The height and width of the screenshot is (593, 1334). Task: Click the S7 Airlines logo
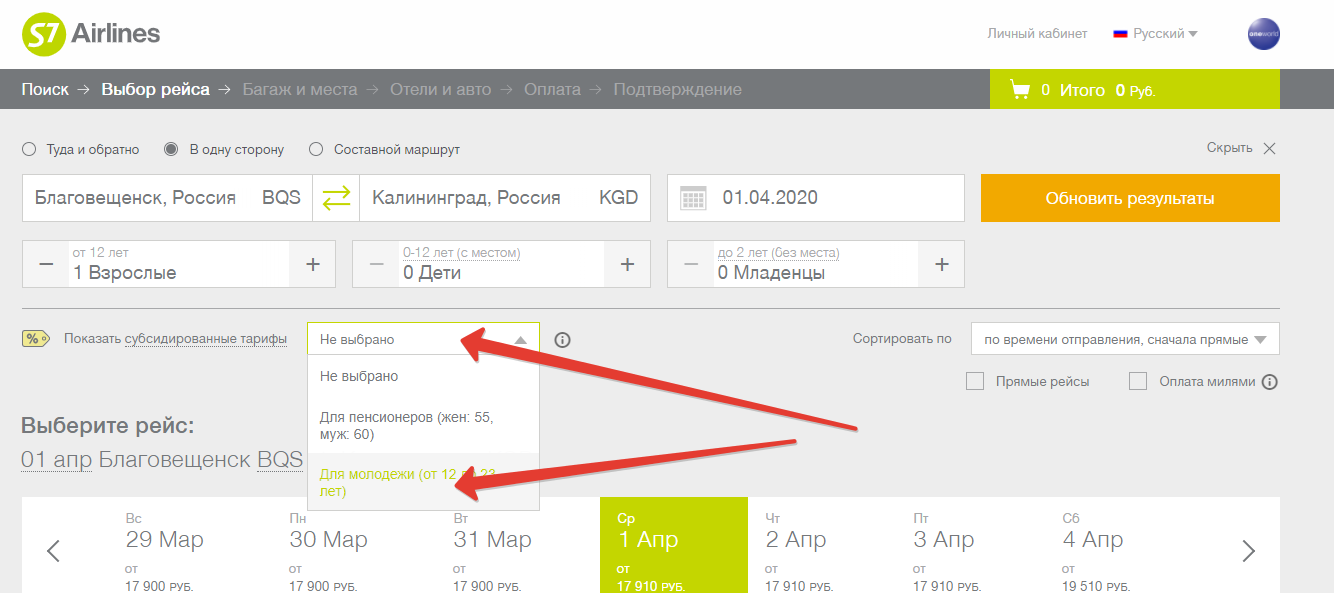coord(91,34)
